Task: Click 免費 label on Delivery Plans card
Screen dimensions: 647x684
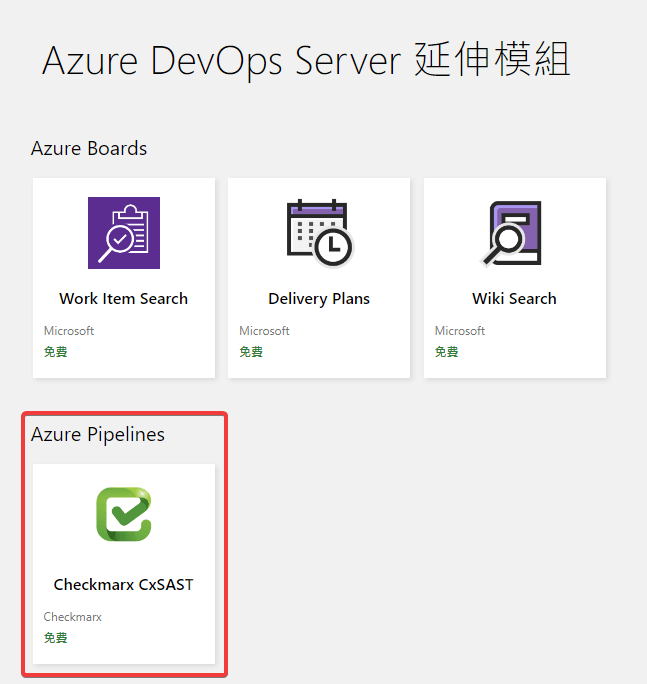Action: point(251,352)
